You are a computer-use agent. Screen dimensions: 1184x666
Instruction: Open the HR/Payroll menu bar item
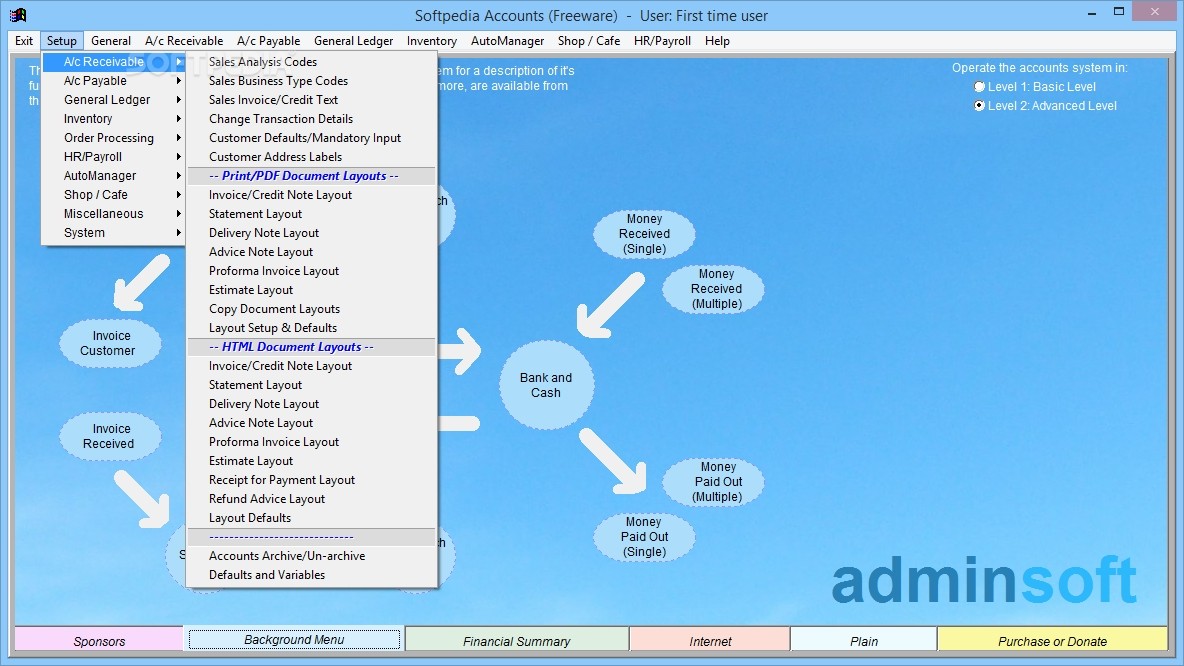click(662, 41)
